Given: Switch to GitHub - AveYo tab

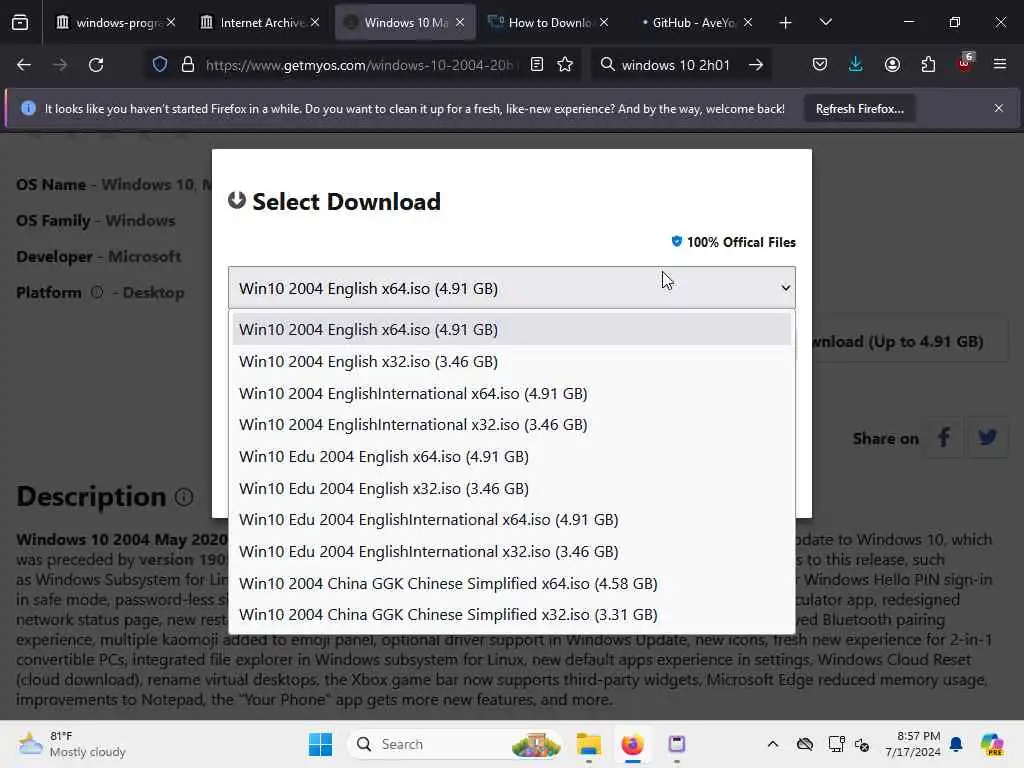Looking at the screenshot, I should point(694,23).
